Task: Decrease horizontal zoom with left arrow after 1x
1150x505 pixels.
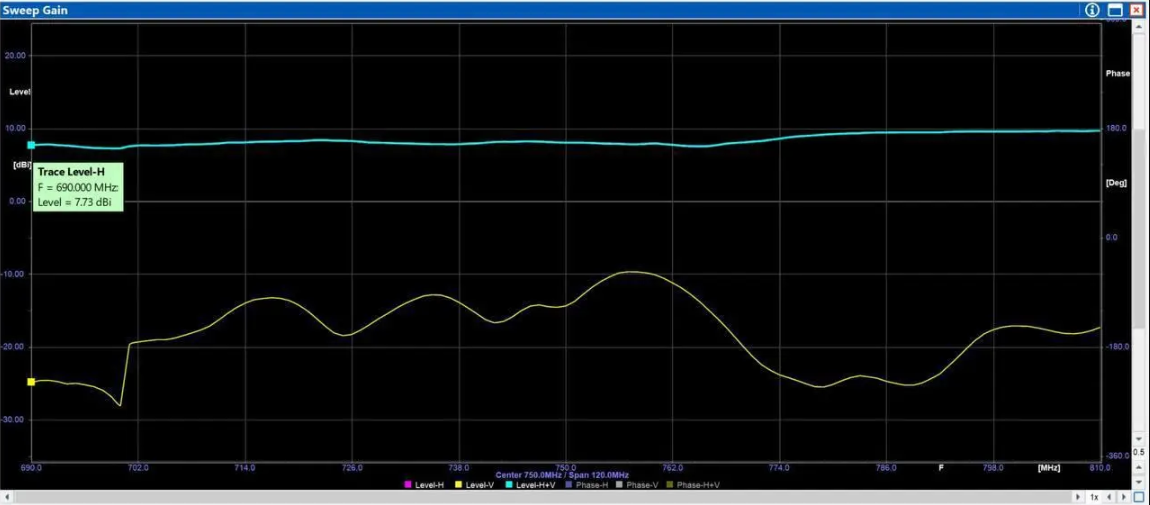Action: coord(1109,497)
